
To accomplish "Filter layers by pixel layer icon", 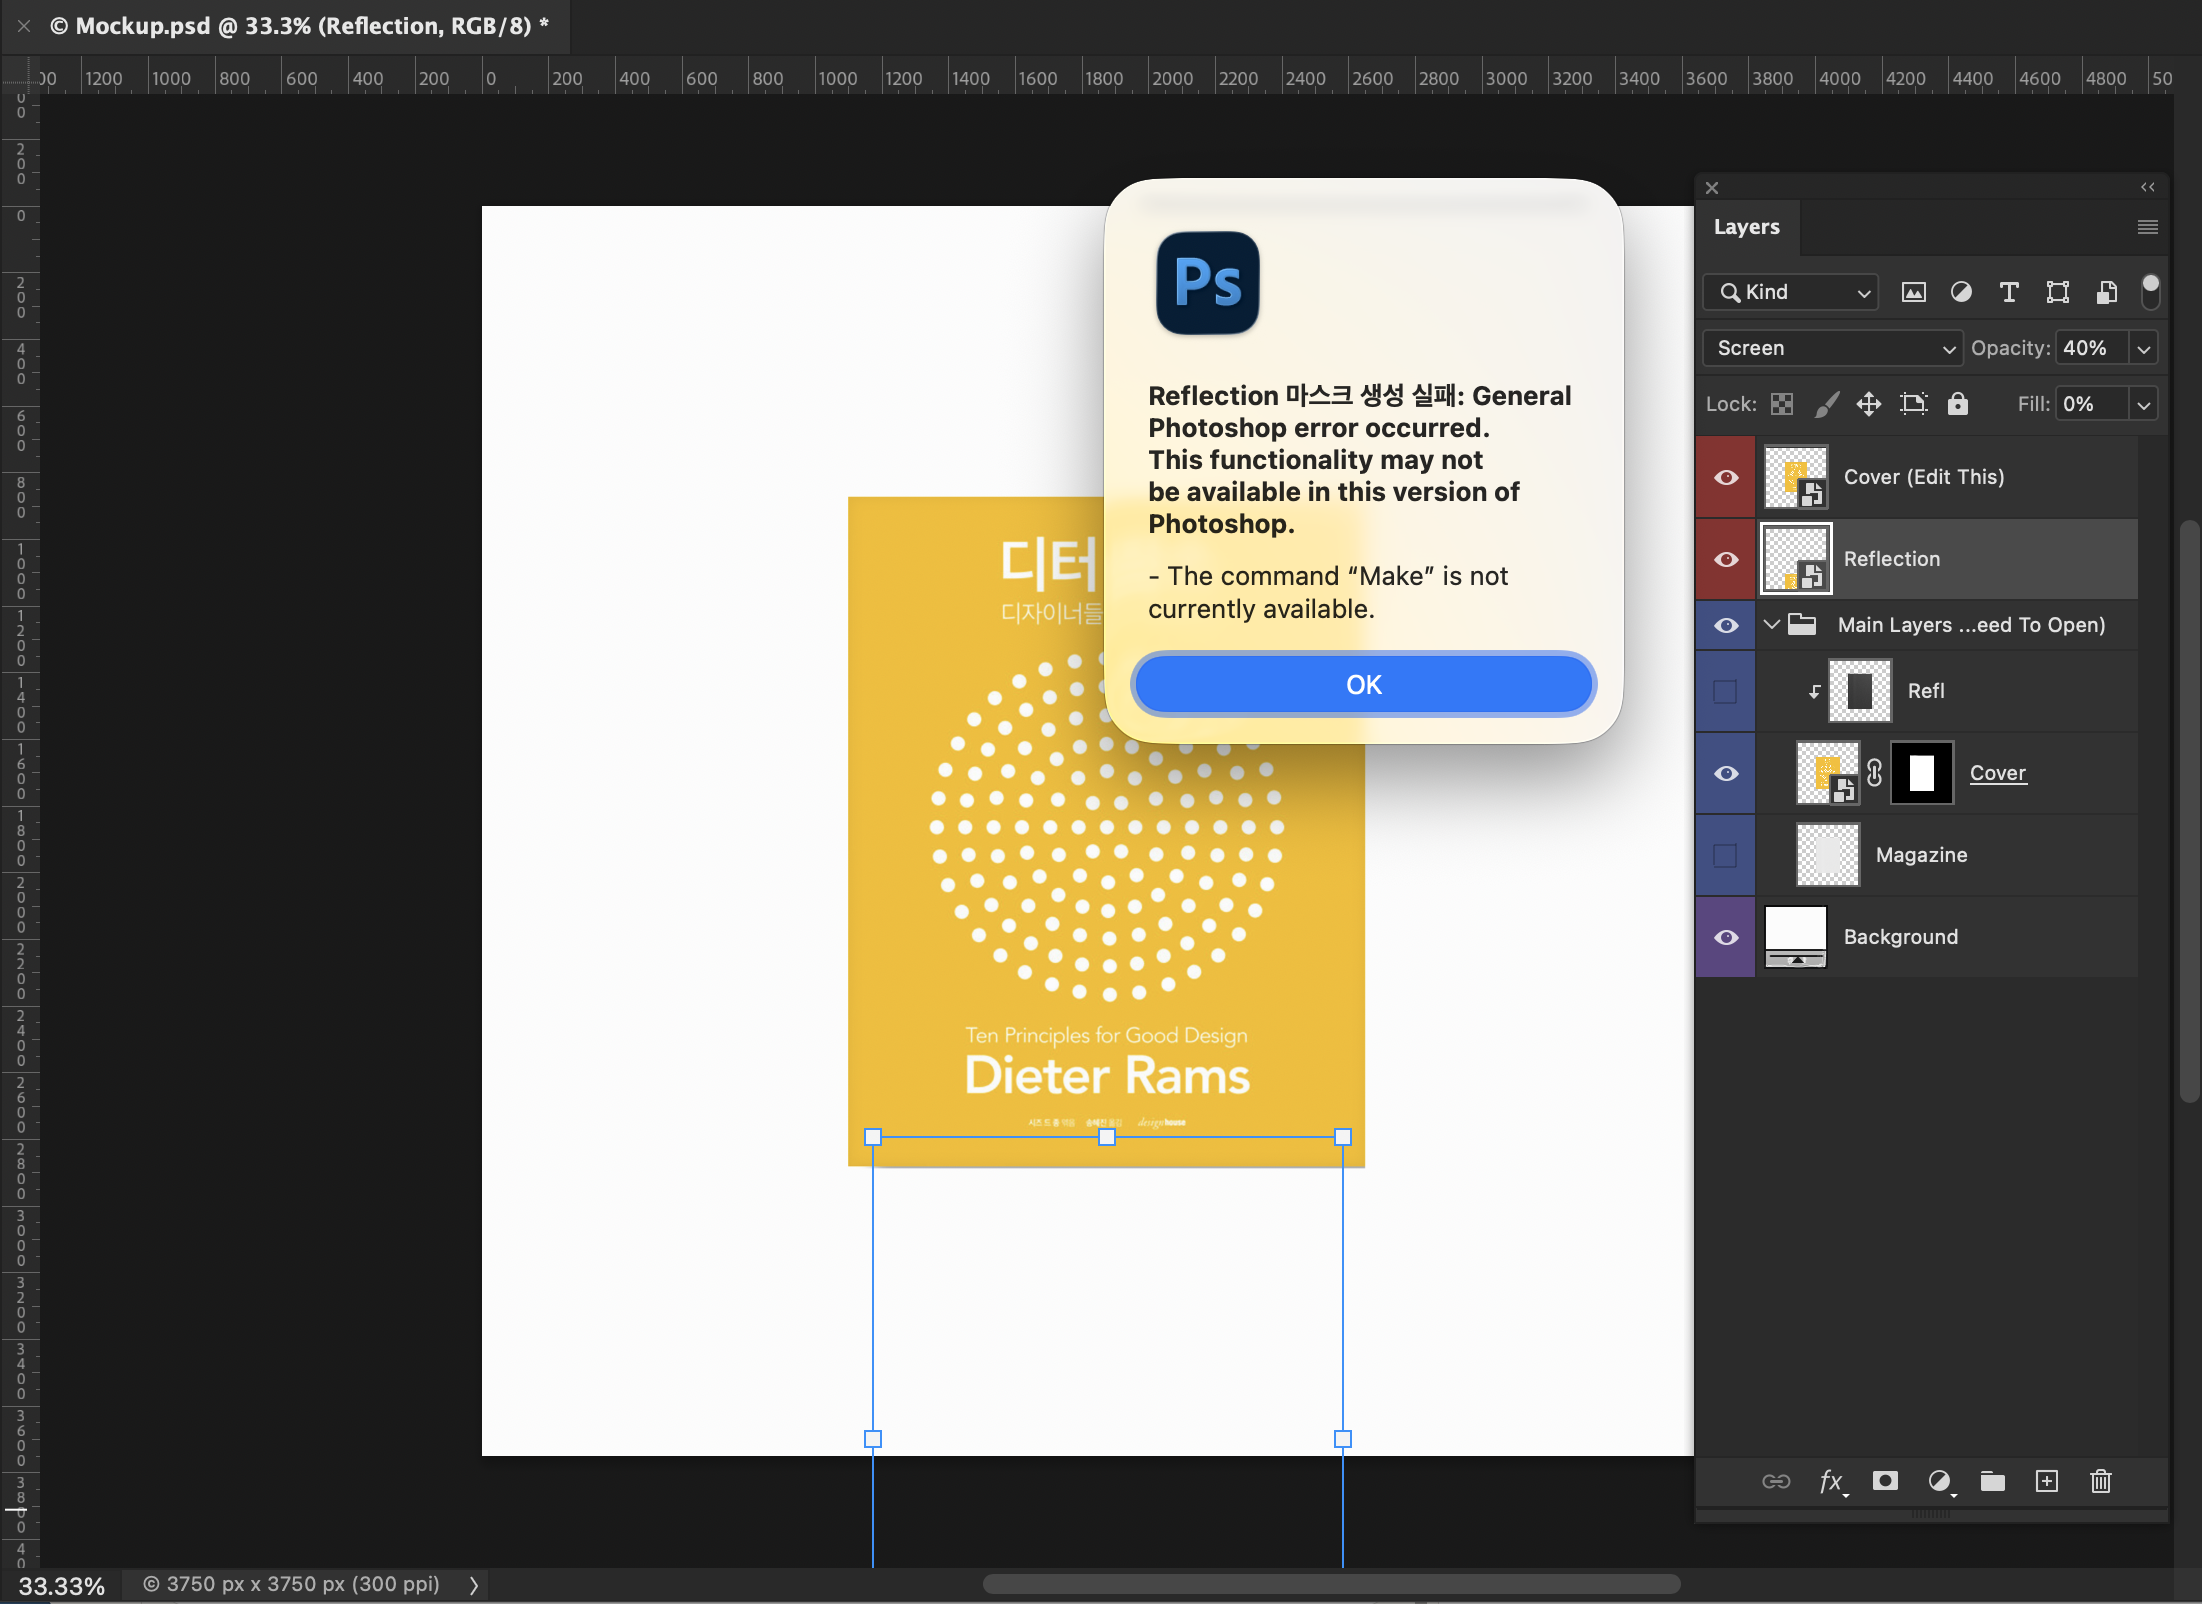I will point(1913,292).
